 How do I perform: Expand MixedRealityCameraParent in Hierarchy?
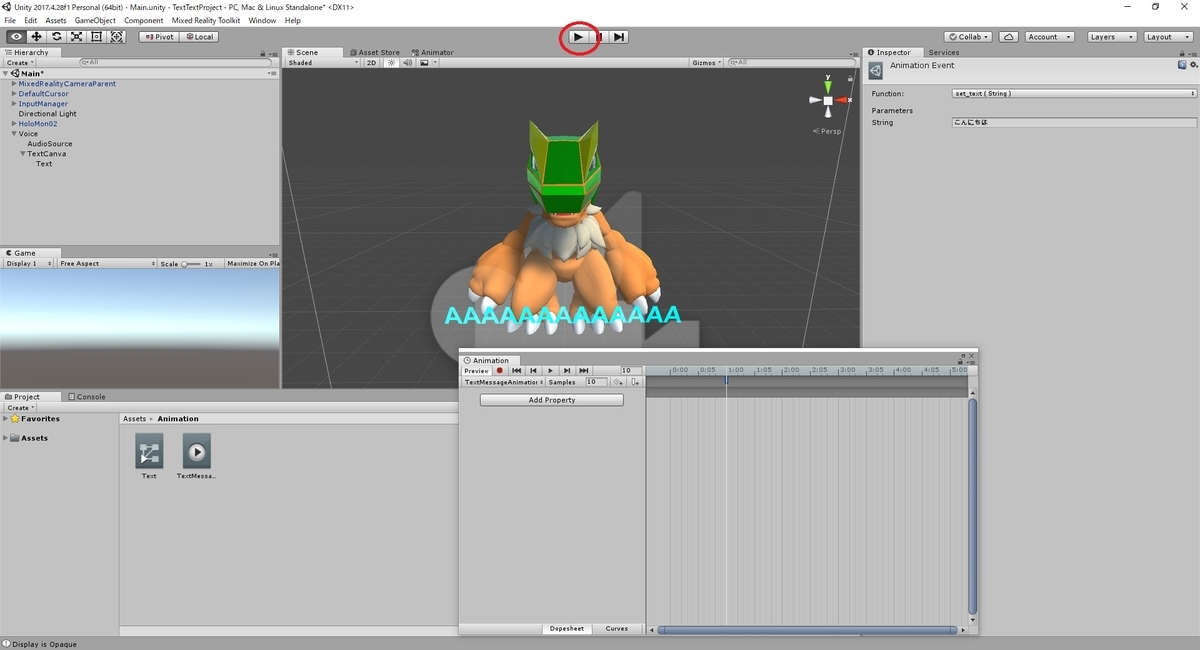(14, 84)
